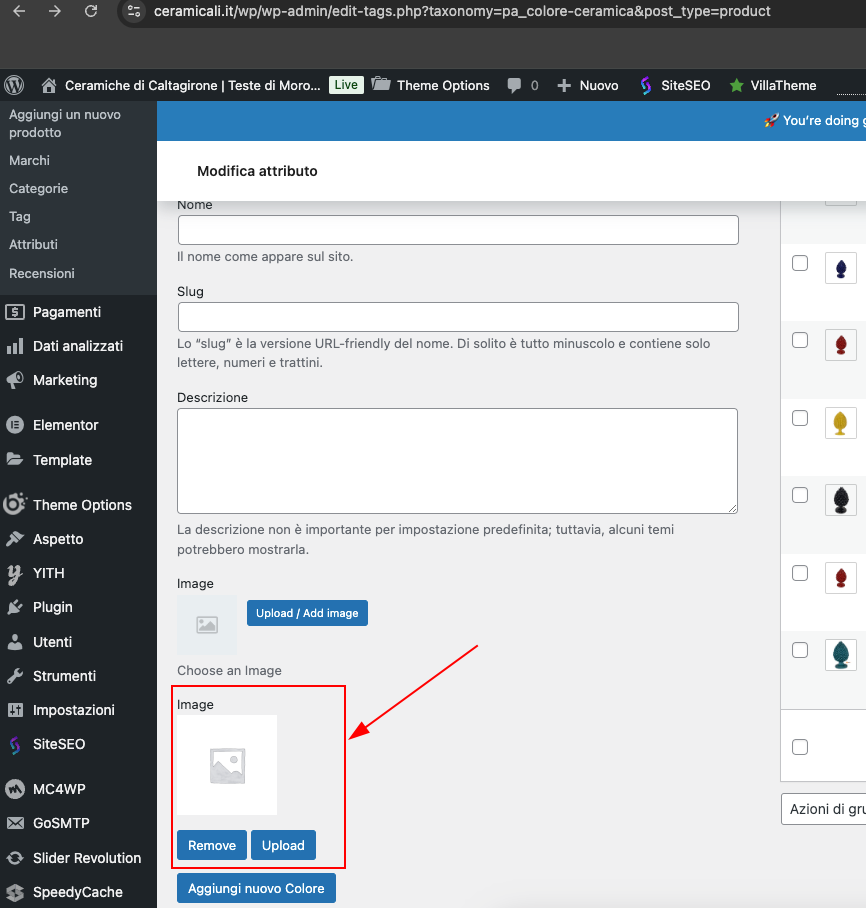The width and height of the screenshot is (866, 908).
Task: Open the Recensioni submenu item
Action: (x=42, y=273)
